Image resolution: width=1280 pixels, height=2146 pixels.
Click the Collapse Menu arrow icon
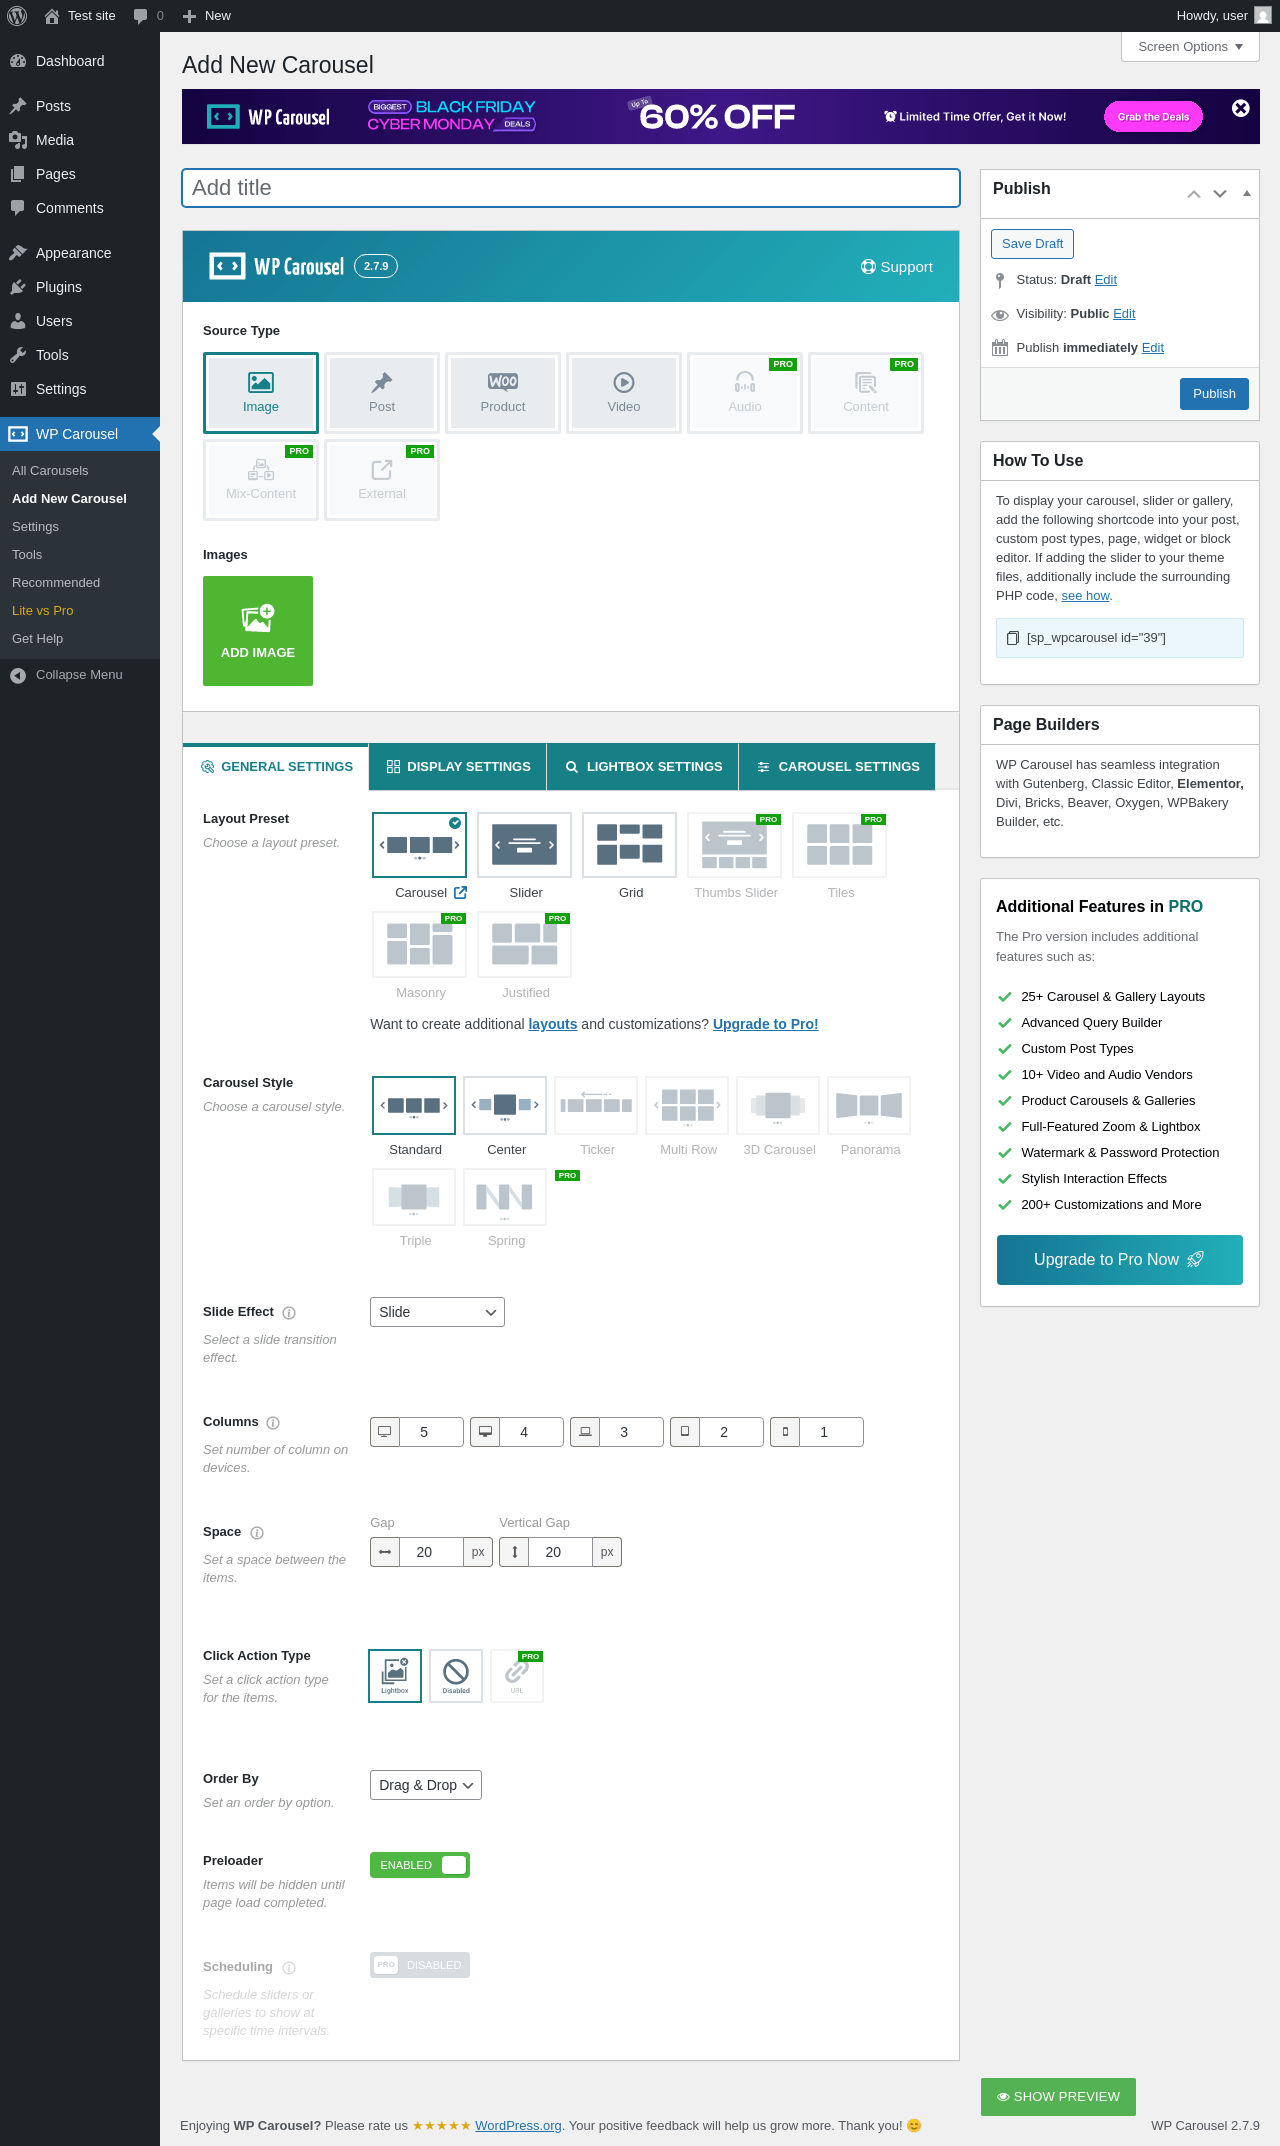coord(18,675)
